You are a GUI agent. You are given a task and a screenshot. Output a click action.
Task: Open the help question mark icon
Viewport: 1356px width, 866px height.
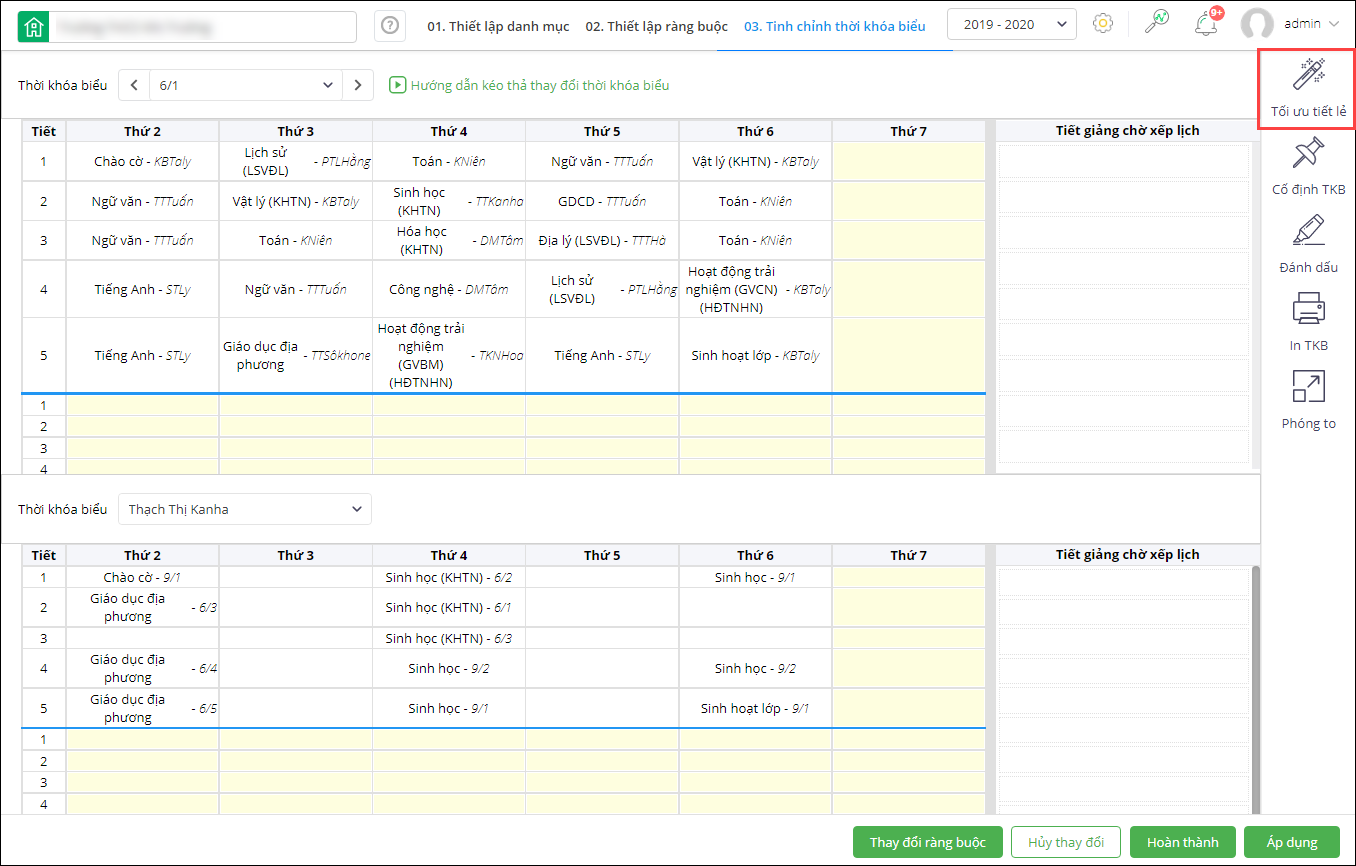(390, 26)
